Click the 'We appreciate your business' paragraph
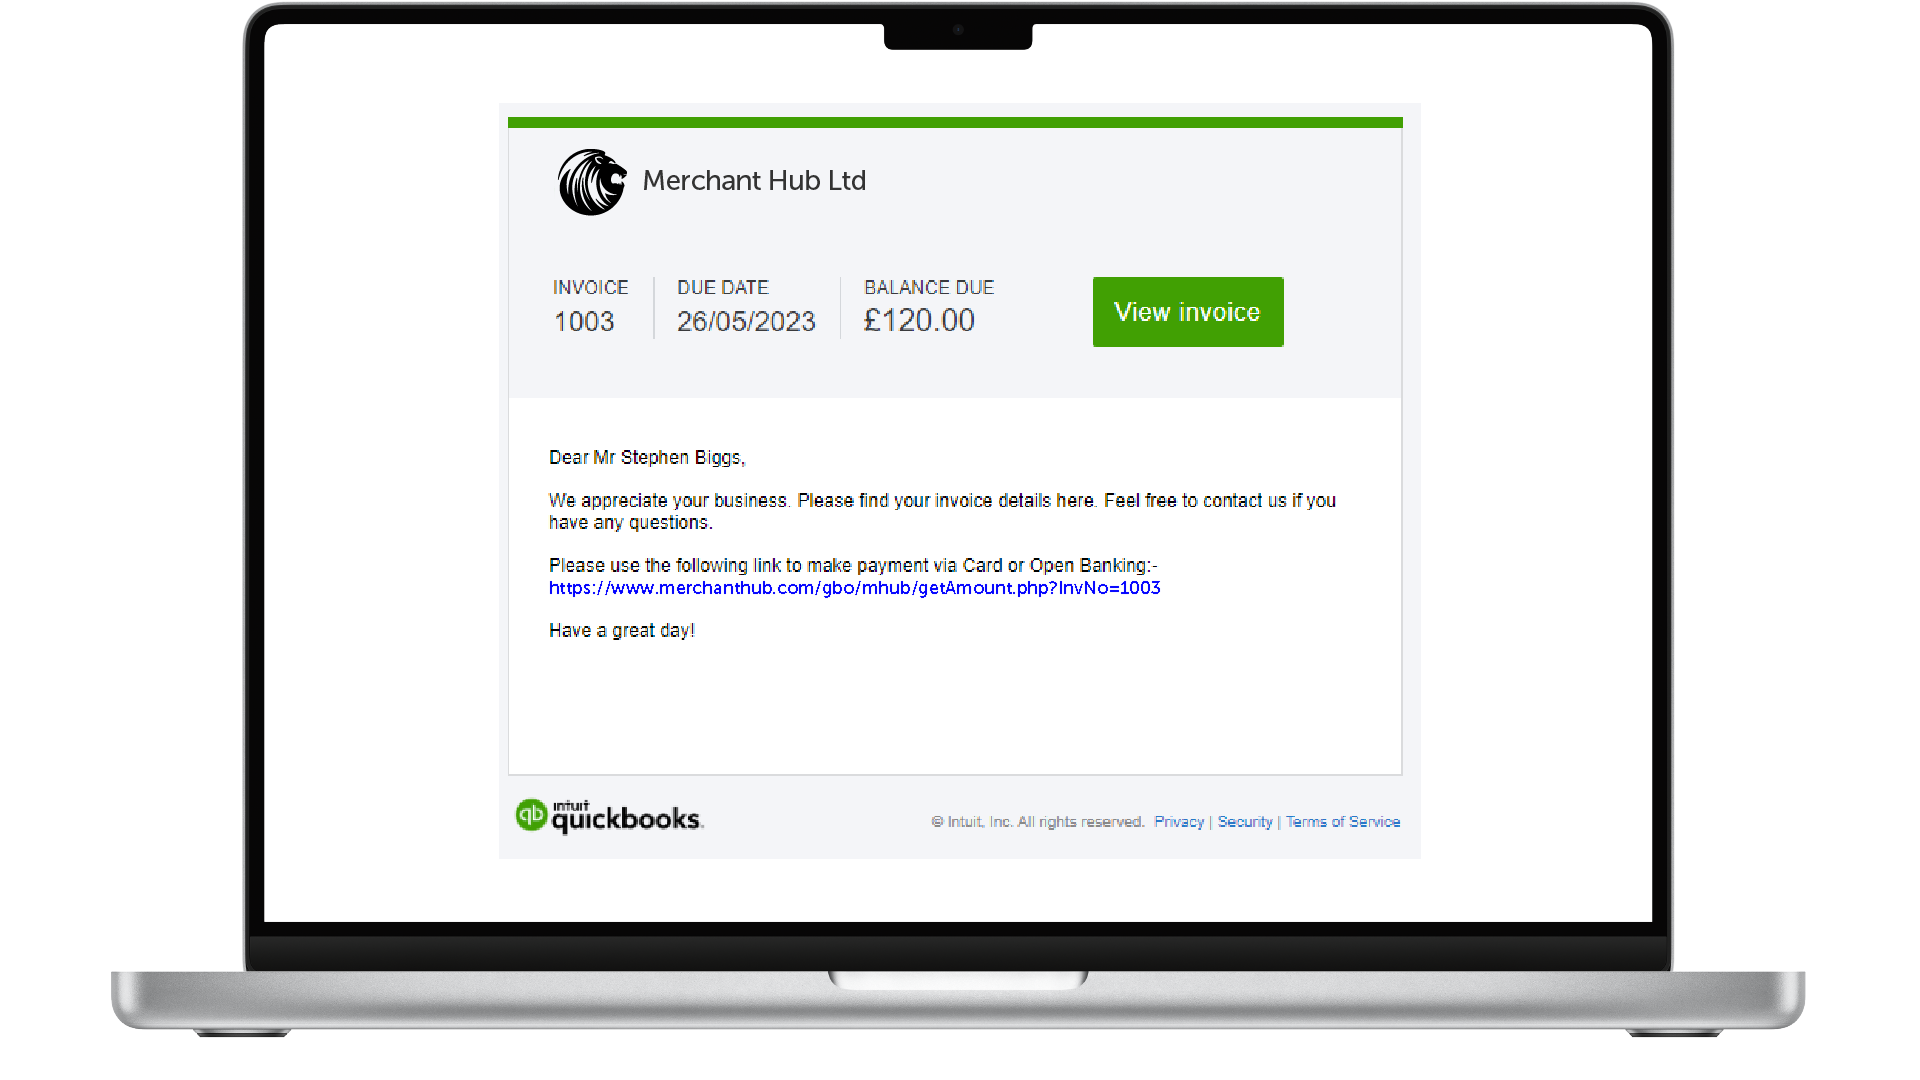 pyautogui.click(x=942, y=511)
